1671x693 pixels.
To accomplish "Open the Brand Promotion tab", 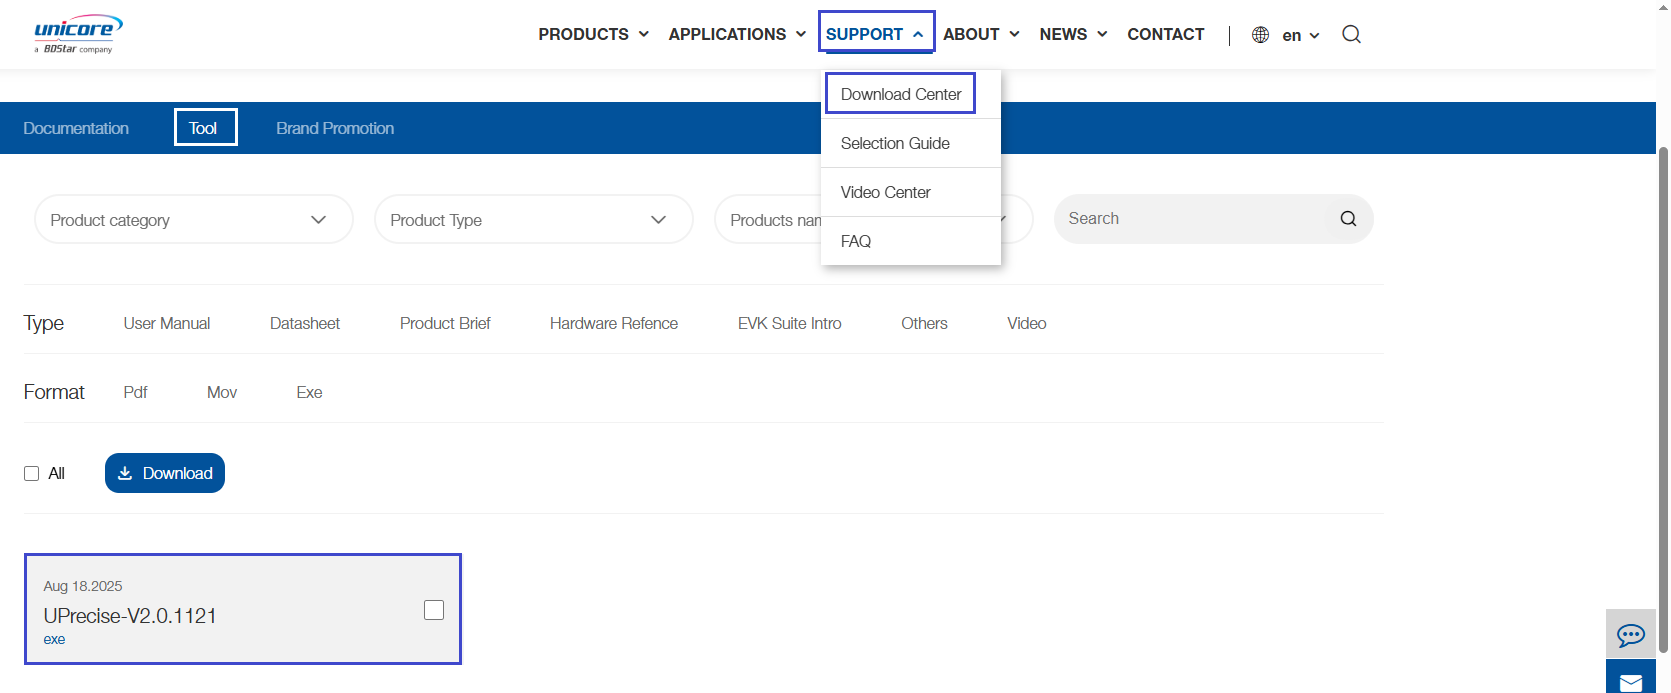I will 335,128.
